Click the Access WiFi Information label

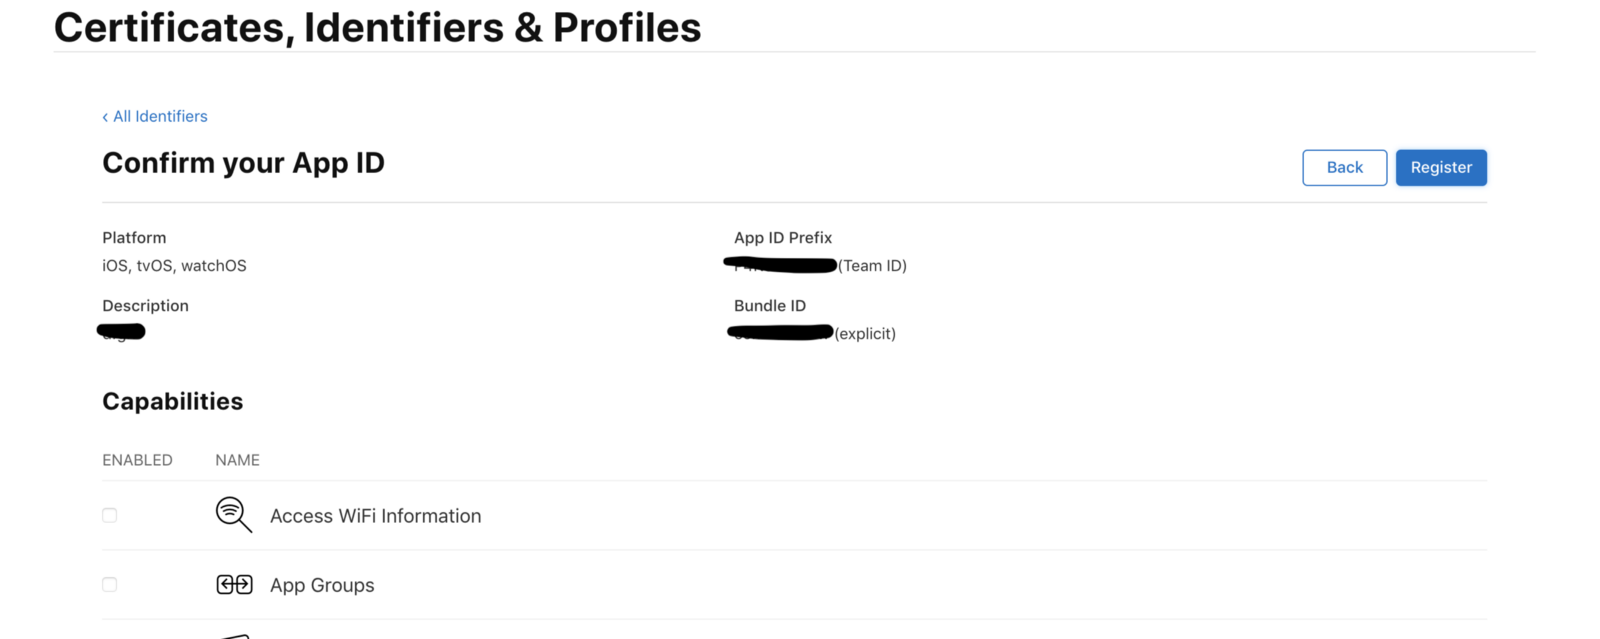375,516
